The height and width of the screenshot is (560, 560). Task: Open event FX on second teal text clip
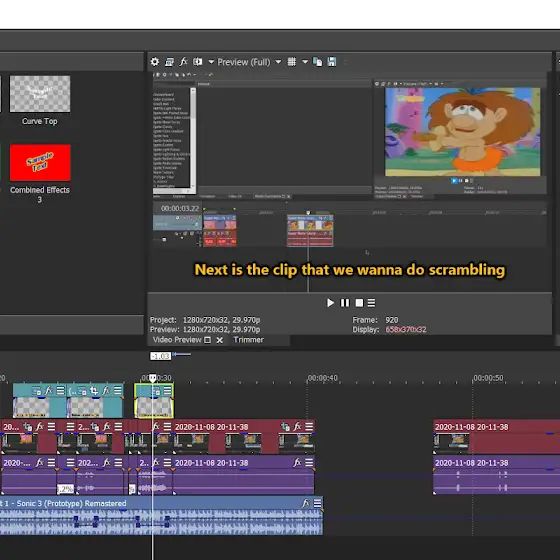tap(106, 390)
